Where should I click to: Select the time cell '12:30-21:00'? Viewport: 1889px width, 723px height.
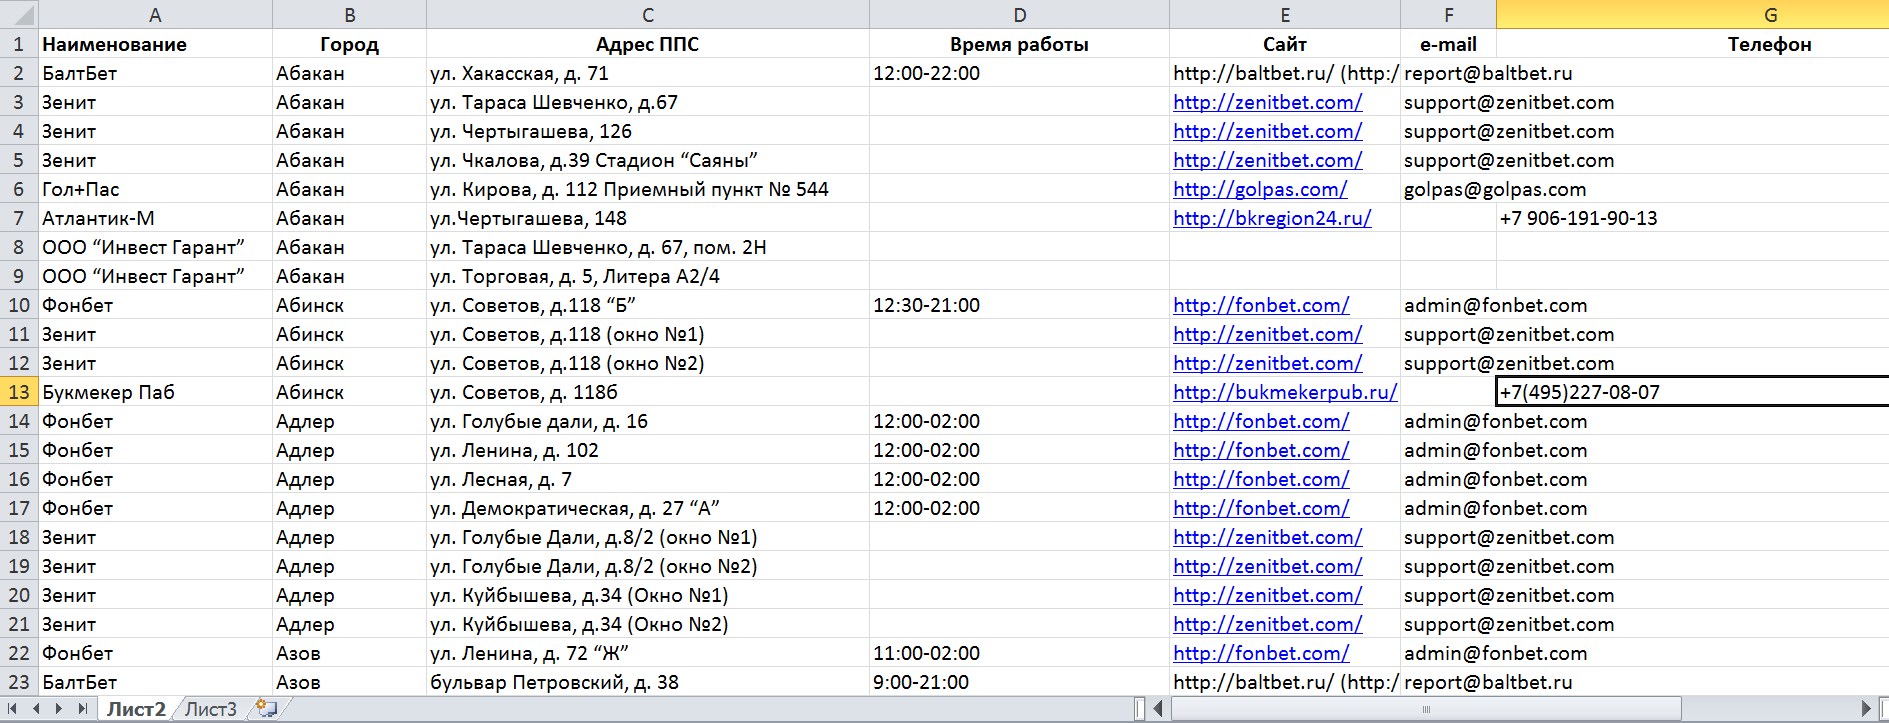click(1019, 305)
